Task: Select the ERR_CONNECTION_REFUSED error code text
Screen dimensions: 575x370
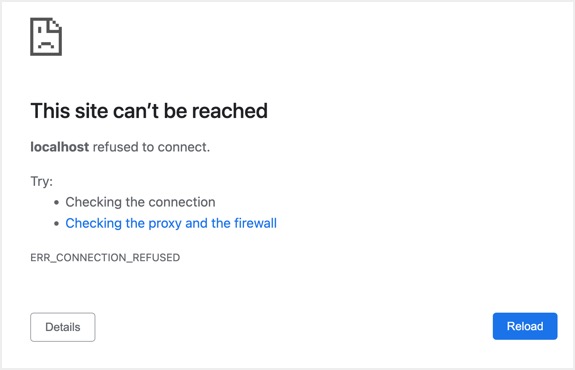Action: pyautogui.click(x=105, y=257)
